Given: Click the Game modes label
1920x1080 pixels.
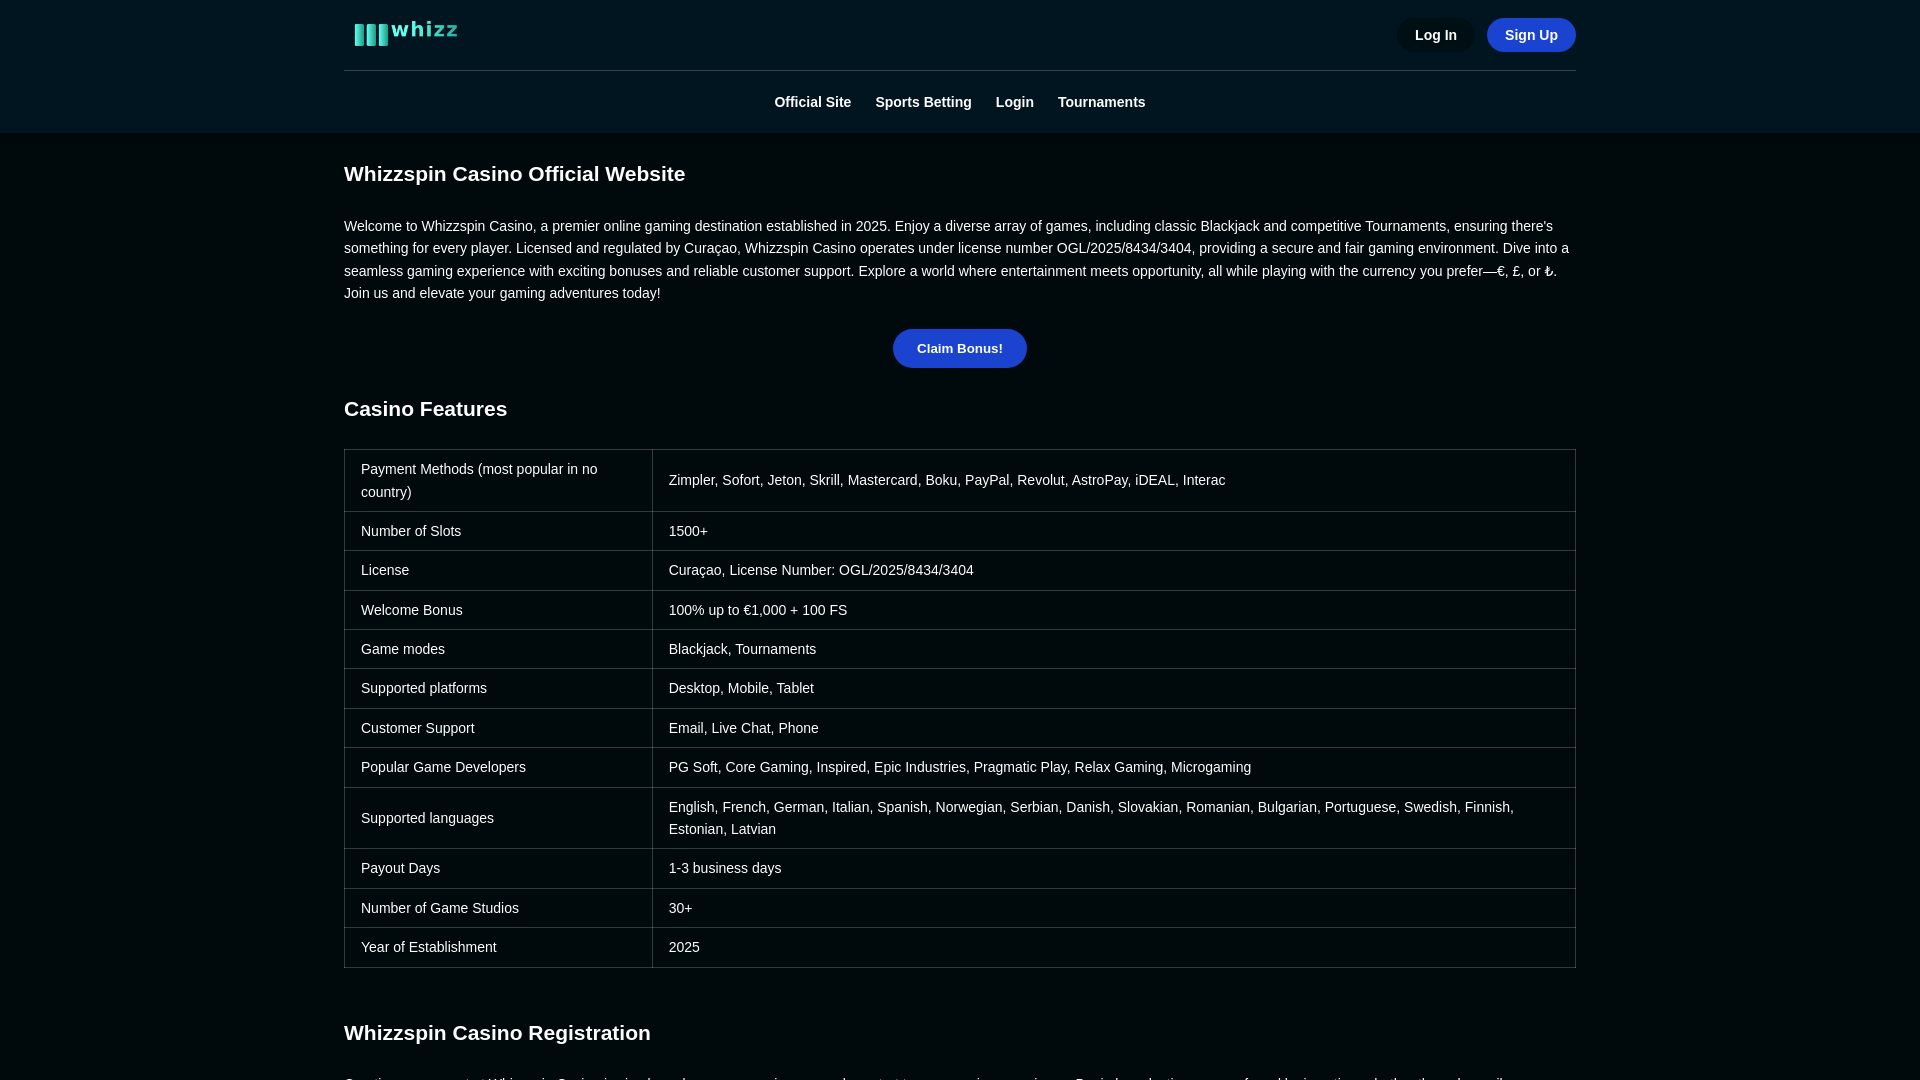Looking at the screenshot, I should click(x=402, y=649).
